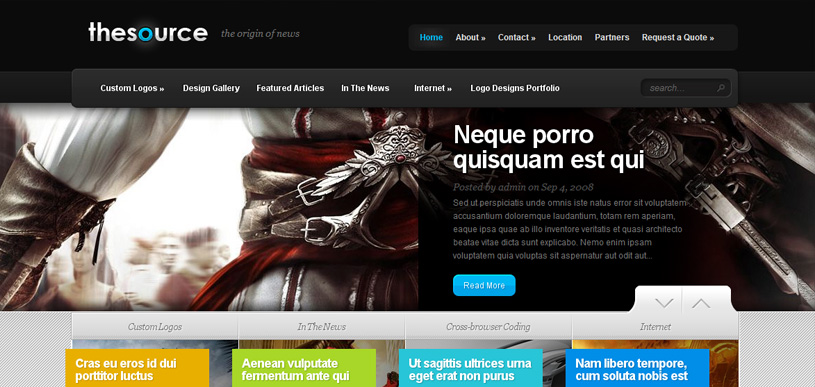This screenshot has height=387, width=815.
Task: Focus the search input field
Action: 681,88
